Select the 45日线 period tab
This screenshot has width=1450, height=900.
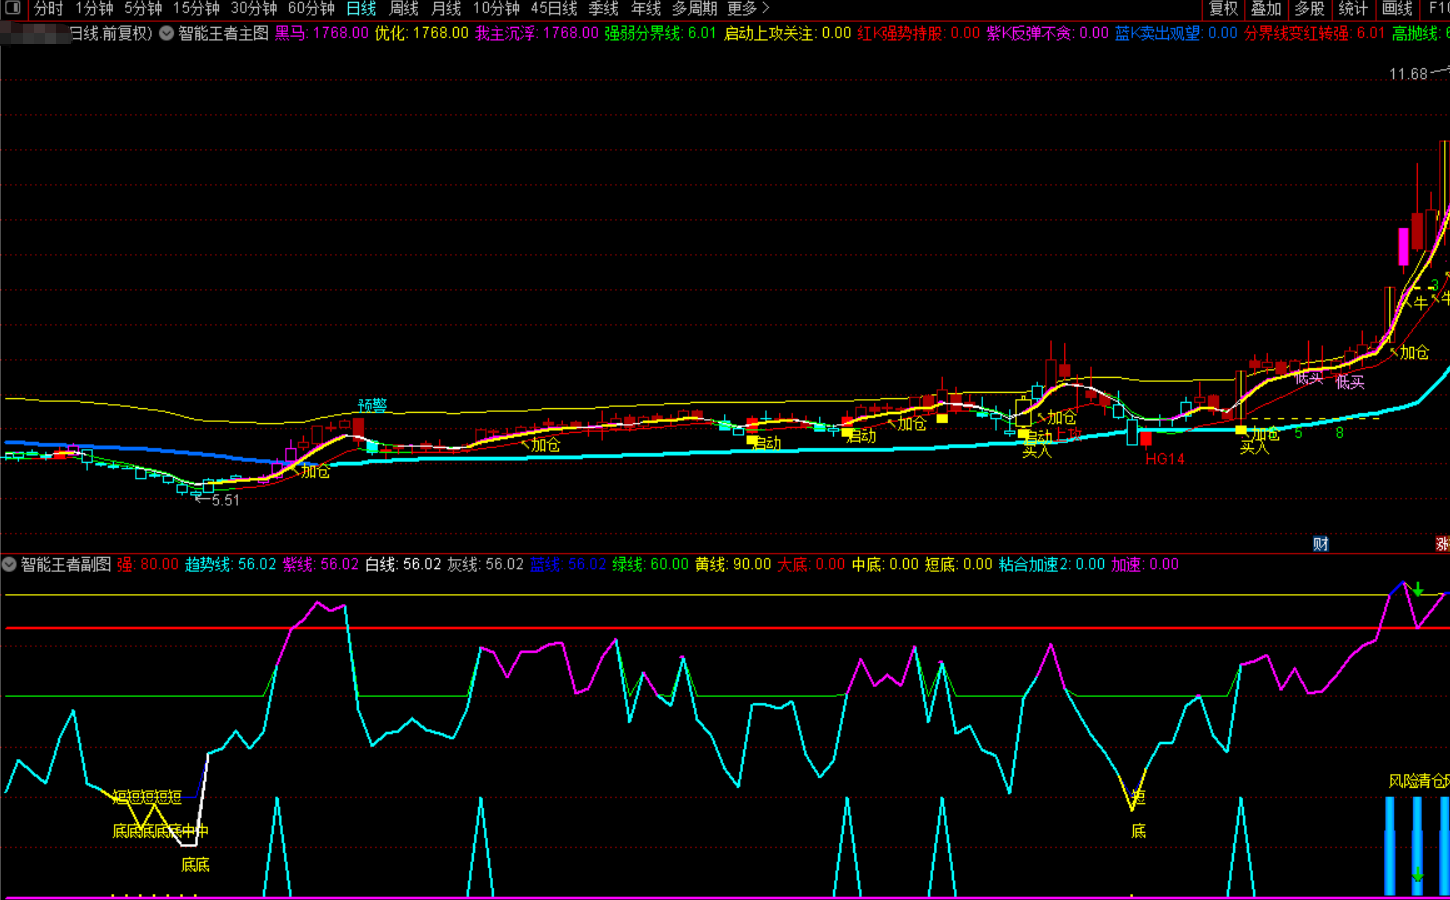point(554,8)
